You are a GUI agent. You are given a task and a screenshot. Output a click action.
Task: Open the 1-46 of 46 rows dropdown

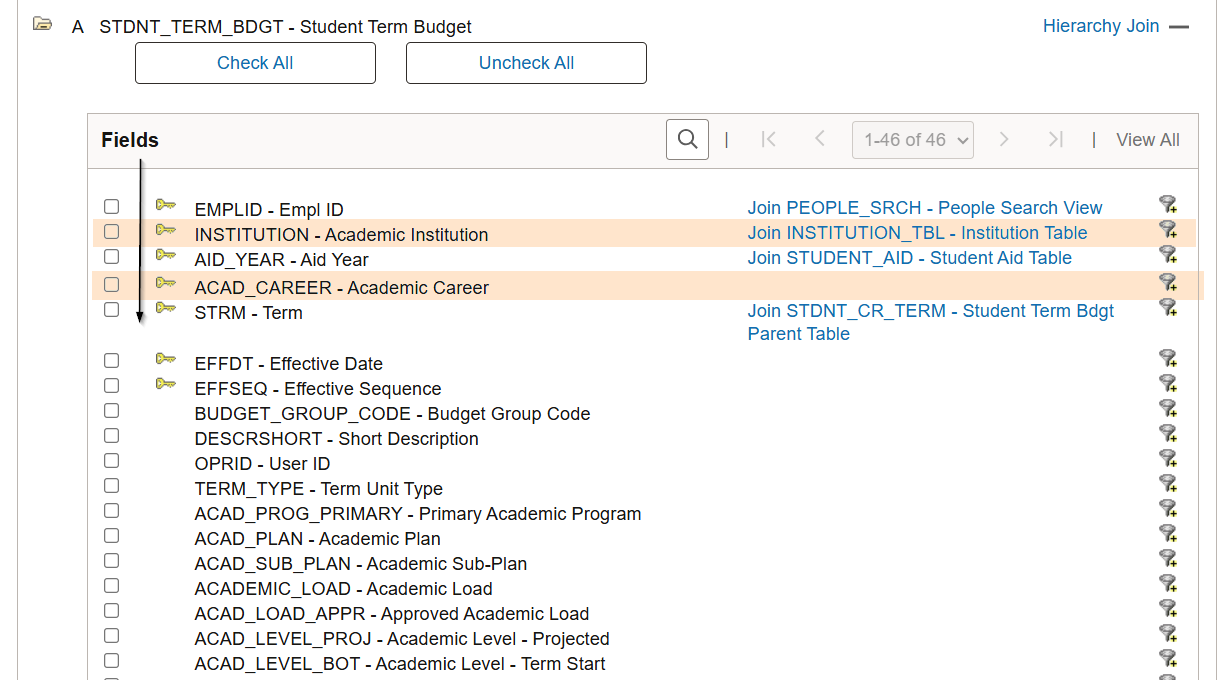912,140
